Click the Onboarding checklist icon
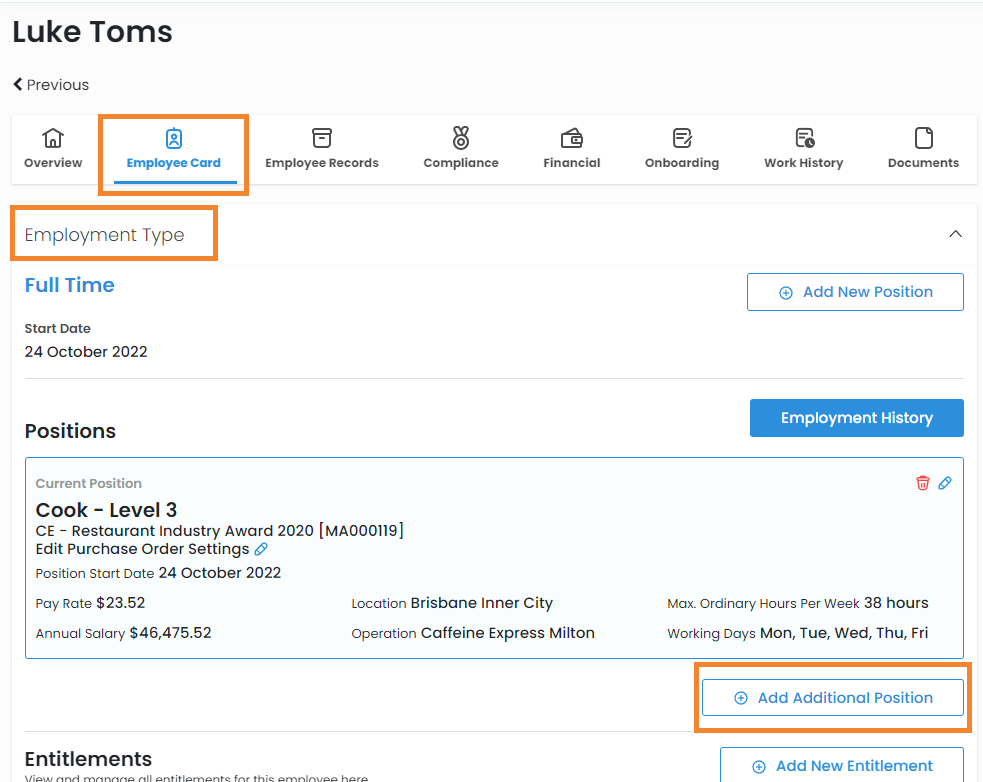The image size is (983, 782). point(682,138)
